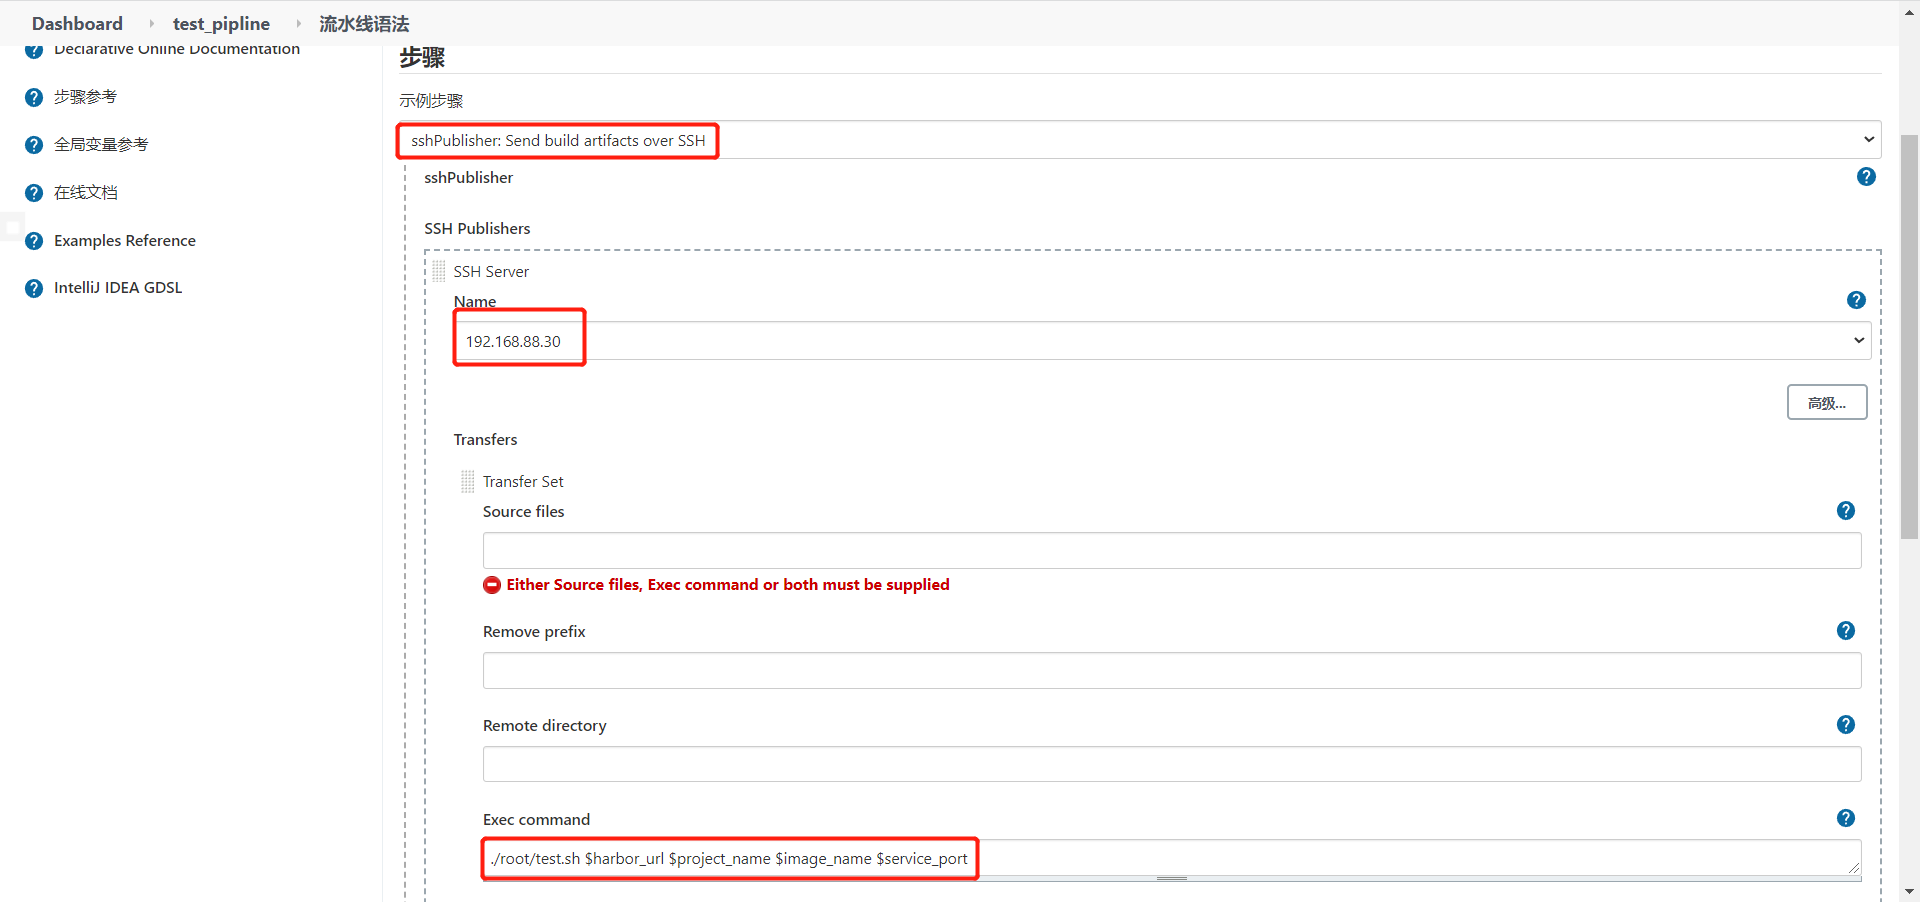Open the 流水线语法 breadcrumb link
The width and height of the screenshot is (1920, 902).
point(364,23)
